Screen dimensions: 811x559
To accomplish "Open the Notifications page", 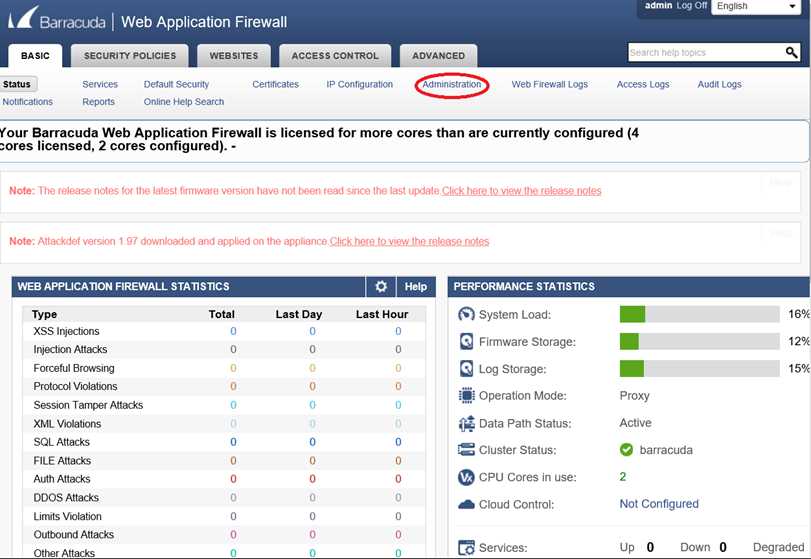I will click(x=27, y=102).
